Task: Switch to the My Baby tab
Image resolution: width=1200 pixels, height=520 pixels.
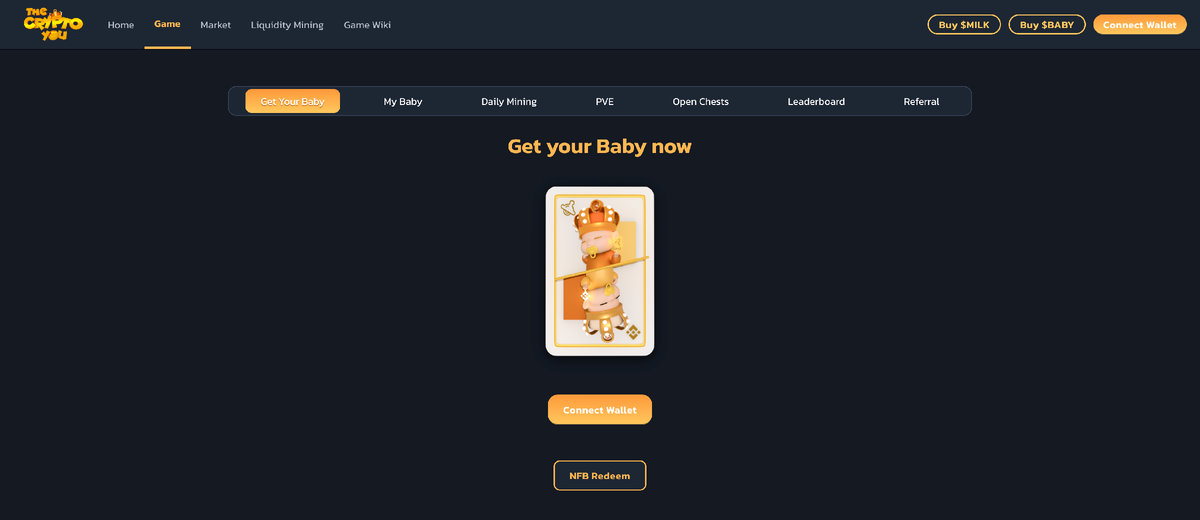Action: pyautogui.click(x=403, y=101)
